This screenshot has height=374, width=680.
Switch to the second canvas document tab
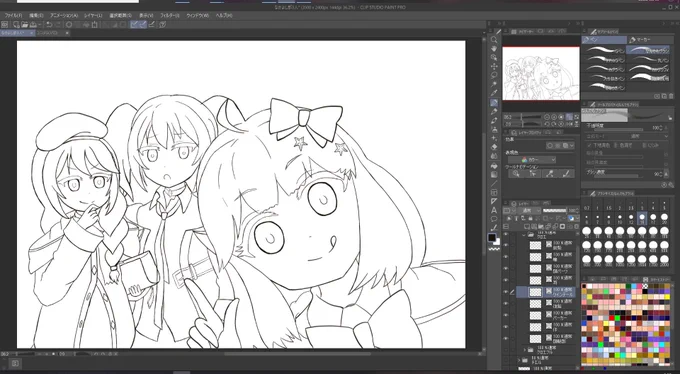point(52,33)
